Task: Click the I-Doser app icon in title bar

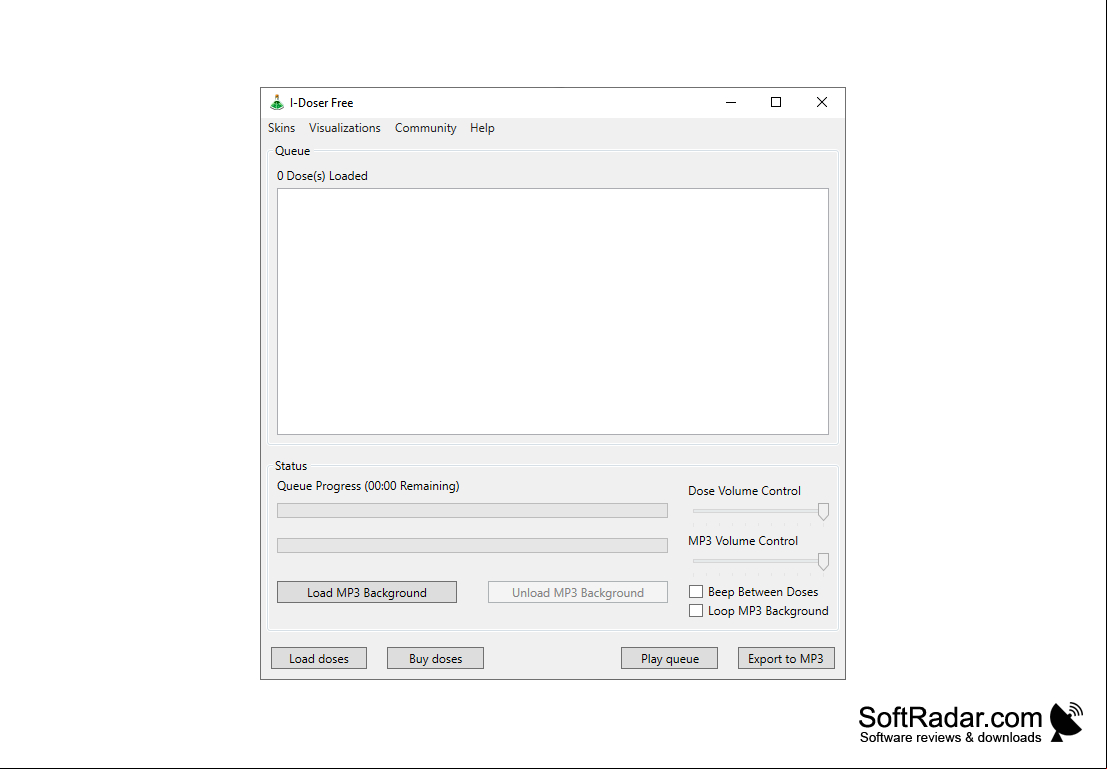Action: click(277, 102)
